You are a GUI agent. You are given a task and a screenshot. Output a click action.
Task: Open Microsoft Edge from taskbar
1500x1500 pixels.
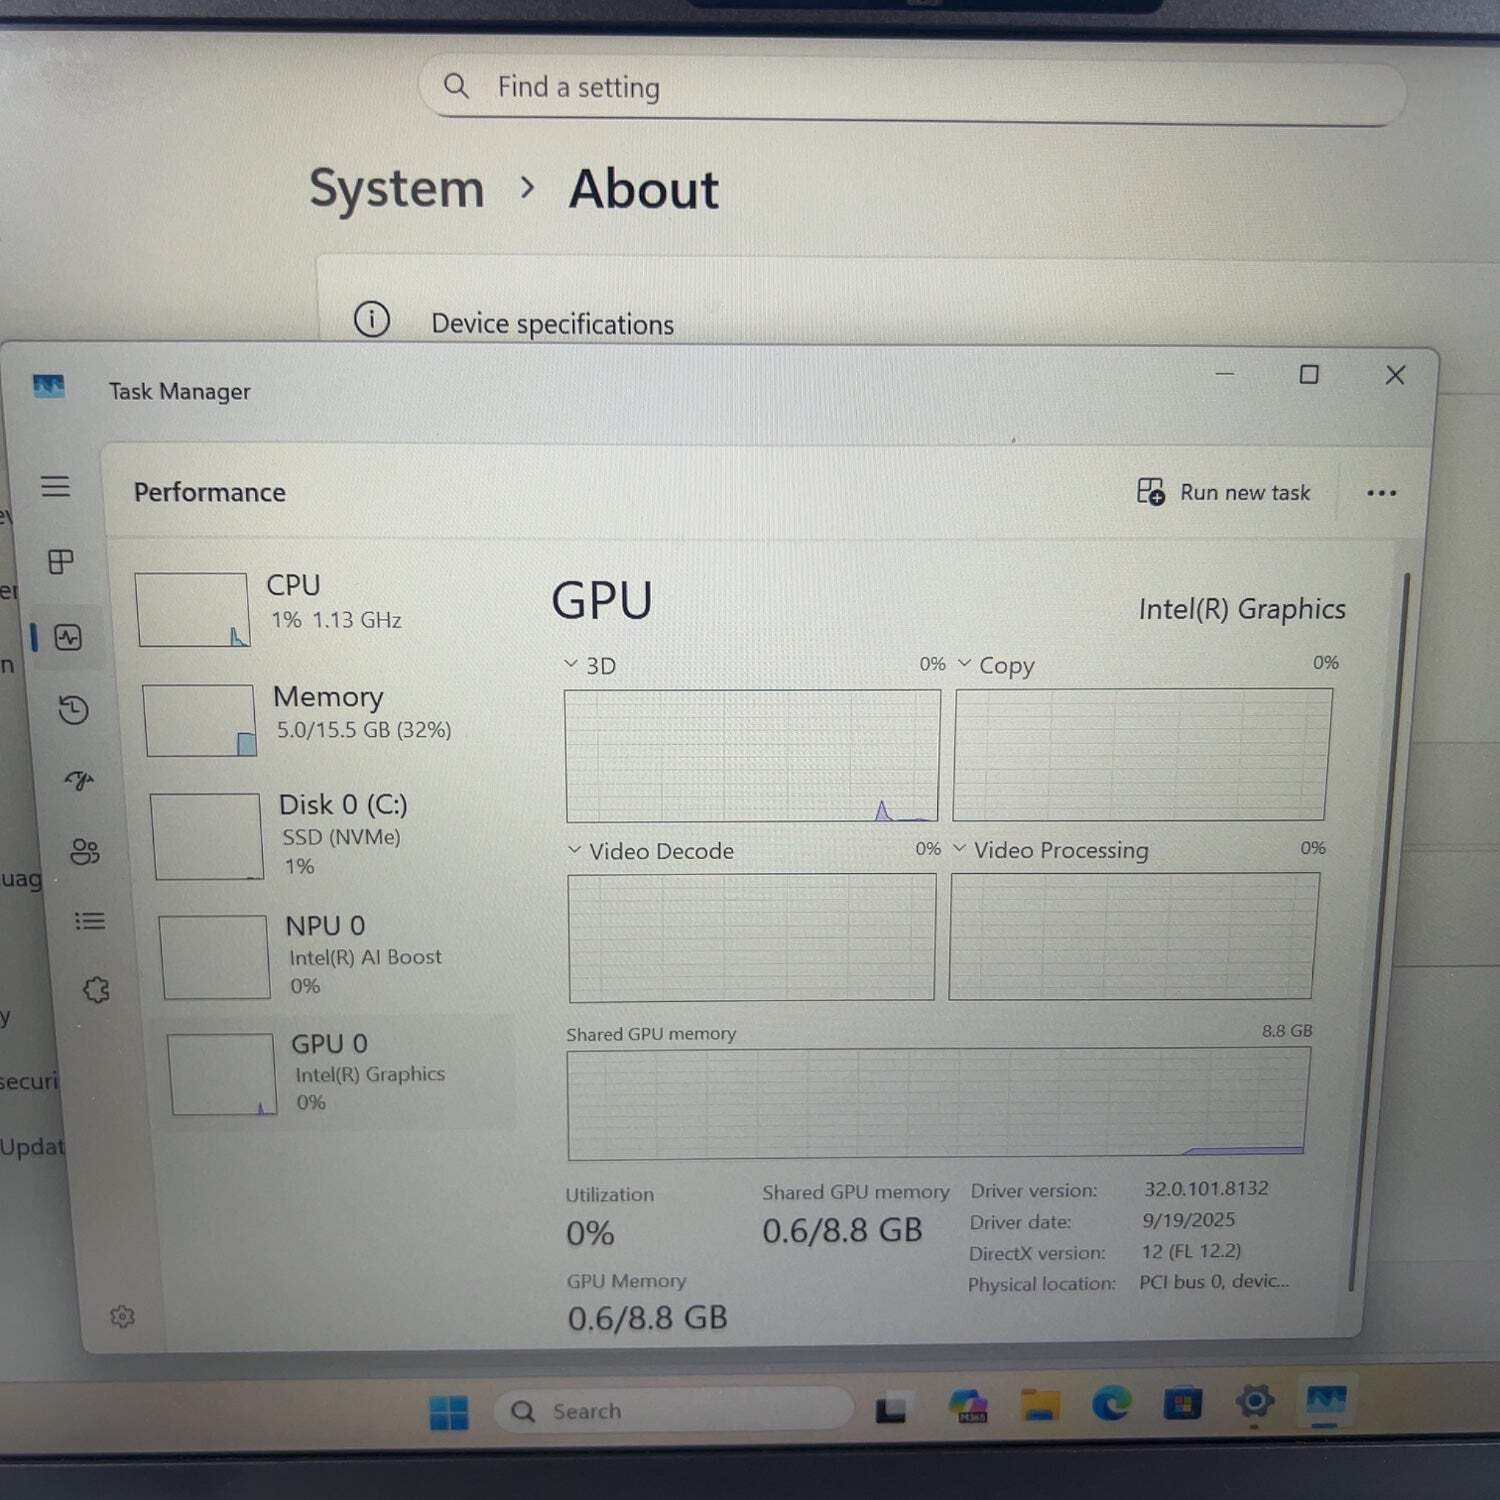[1111, 1404]
